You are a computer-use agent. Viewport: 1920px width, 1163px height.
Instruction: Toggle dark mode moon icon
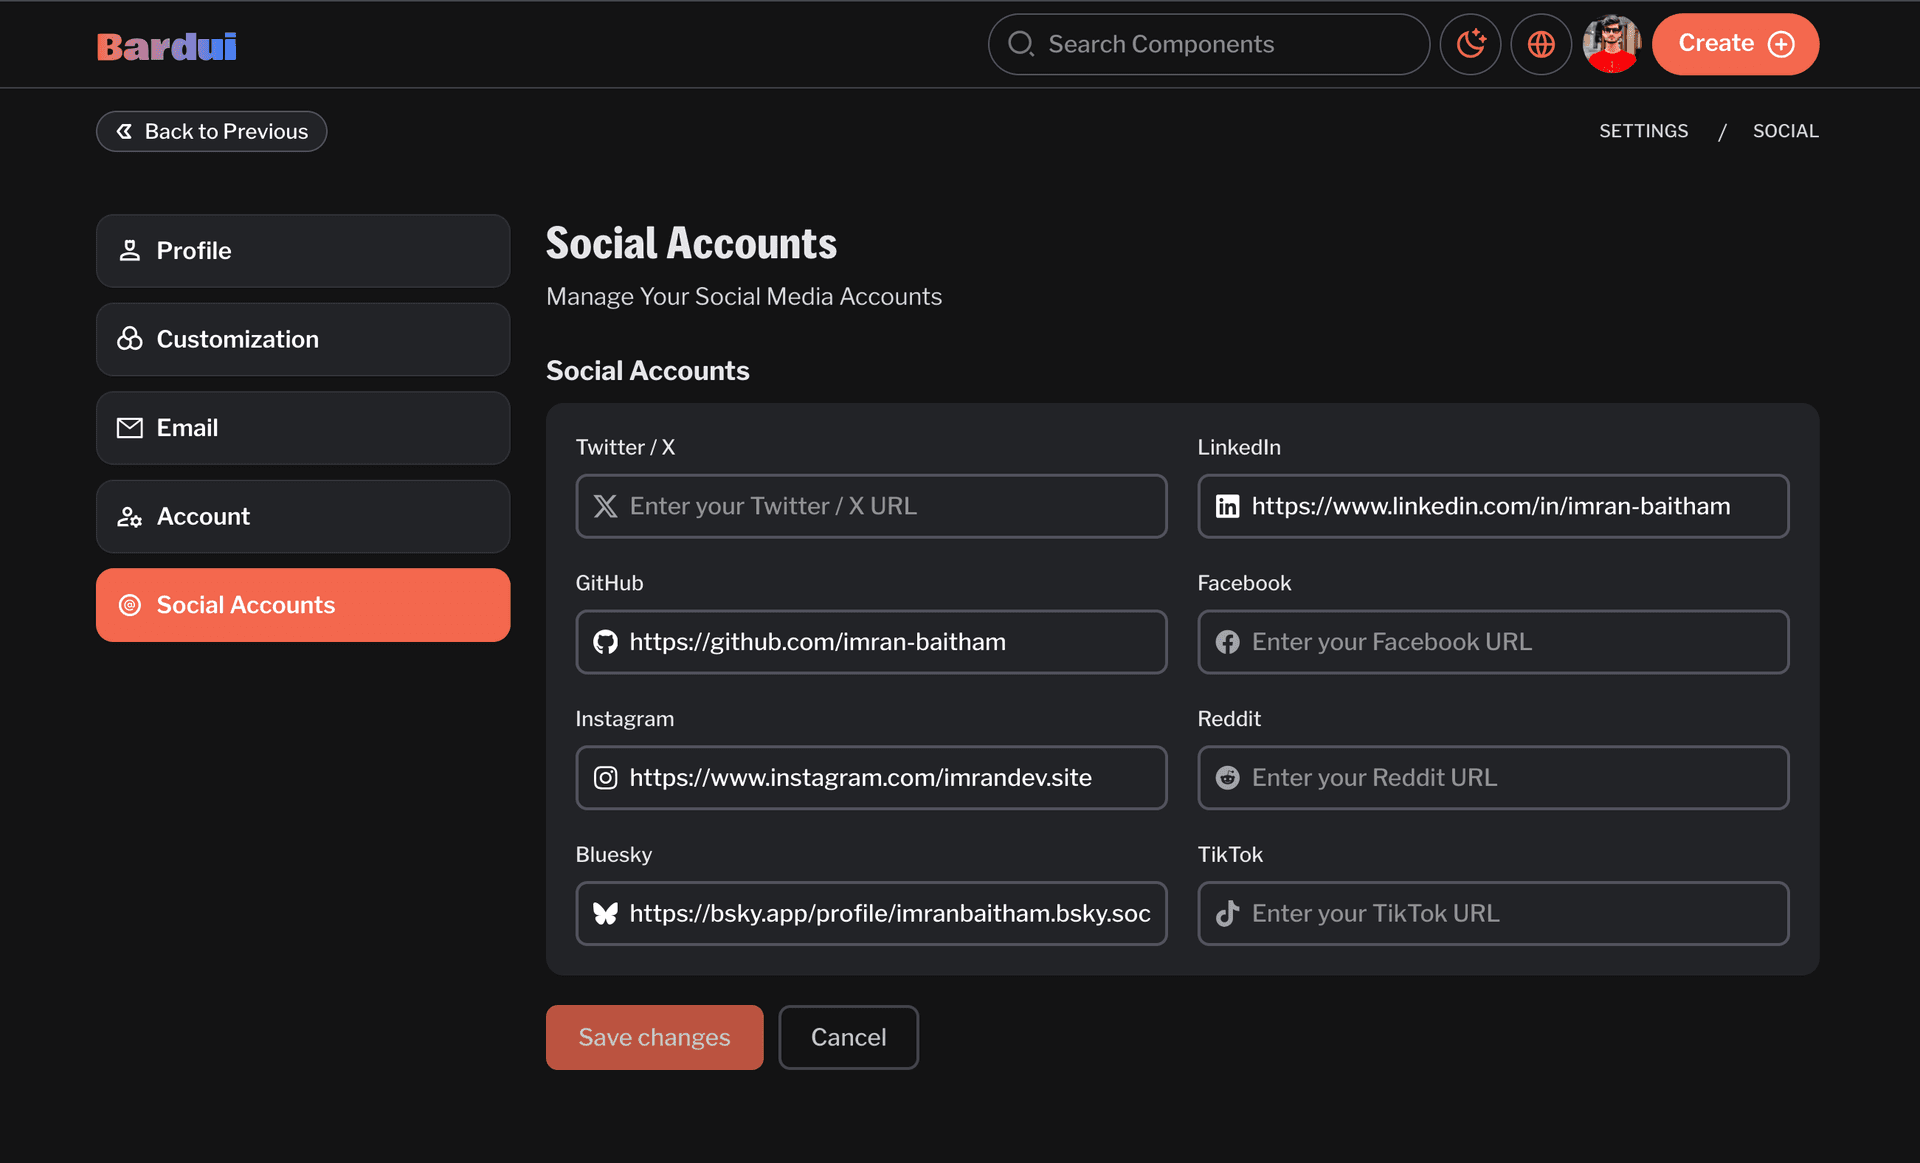(1470, 44)
